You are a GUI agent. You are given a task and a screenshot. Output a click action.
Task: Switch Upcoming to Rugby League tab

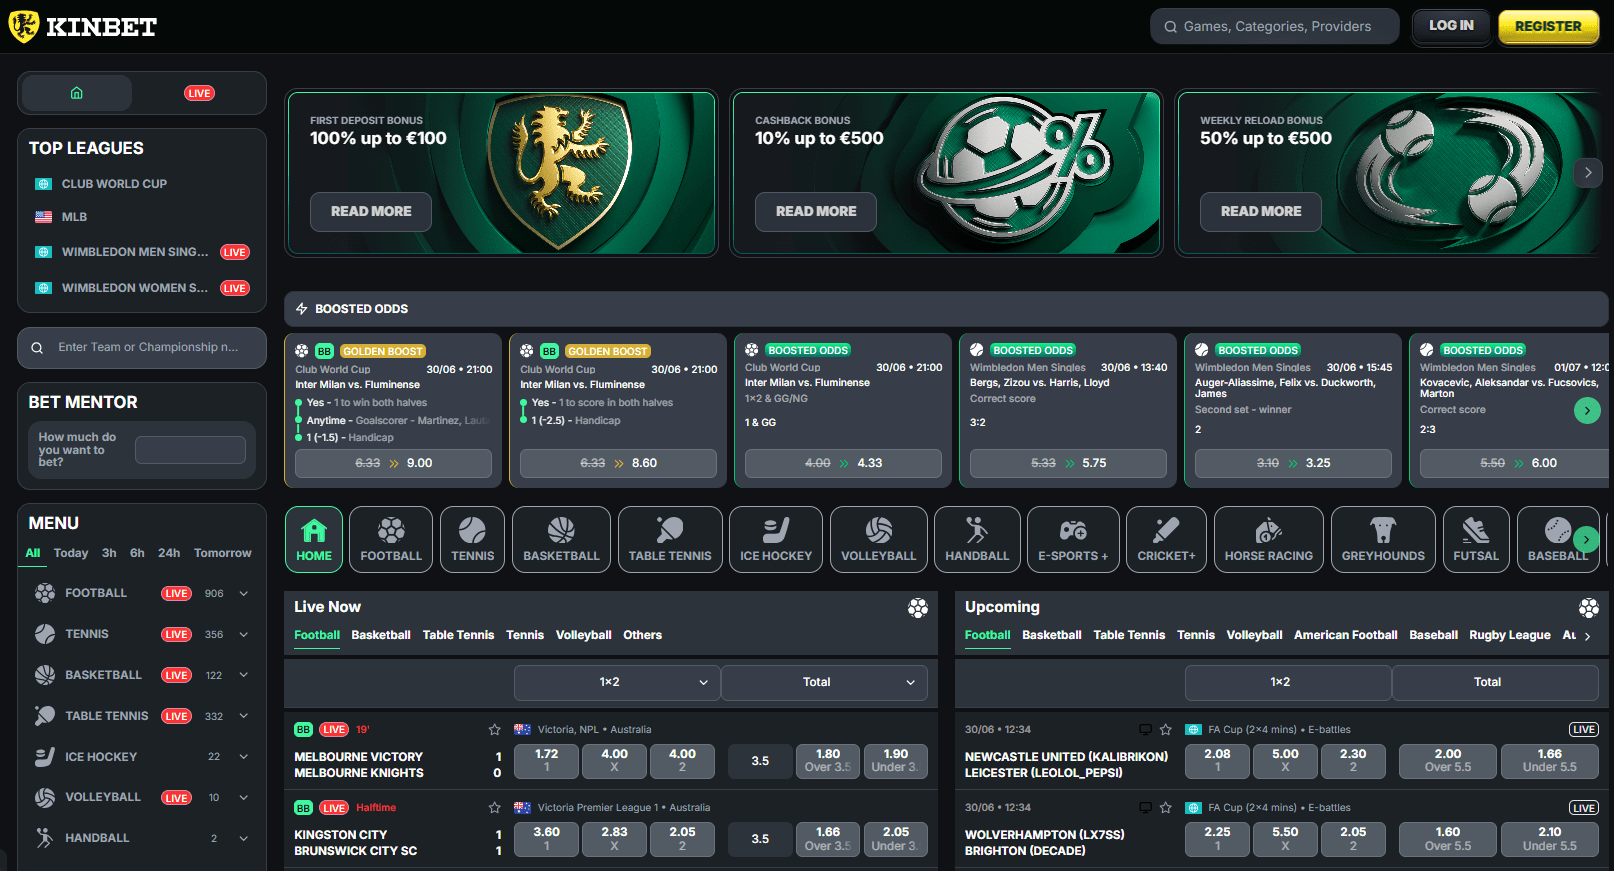coord(1510,635)
